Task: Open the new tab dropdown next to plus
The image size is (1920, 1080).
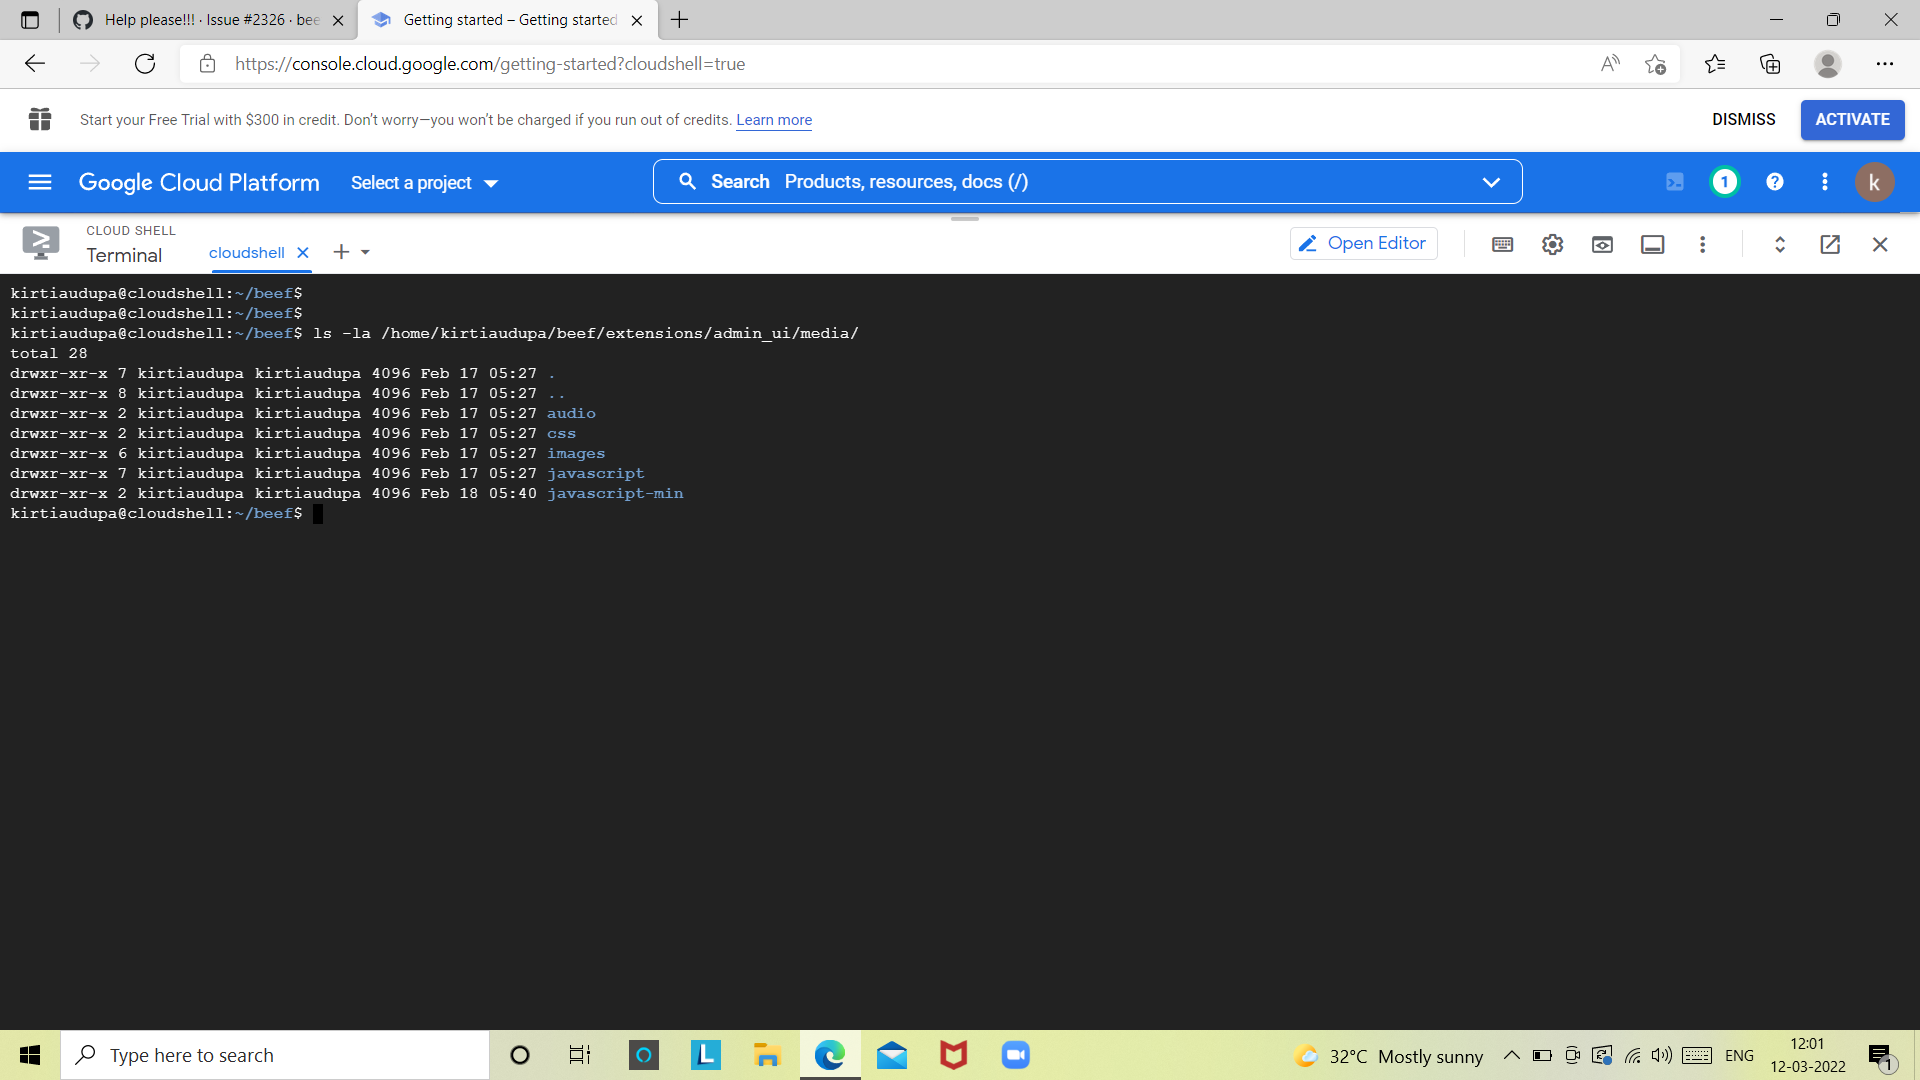Action: (x=364, y=252)
